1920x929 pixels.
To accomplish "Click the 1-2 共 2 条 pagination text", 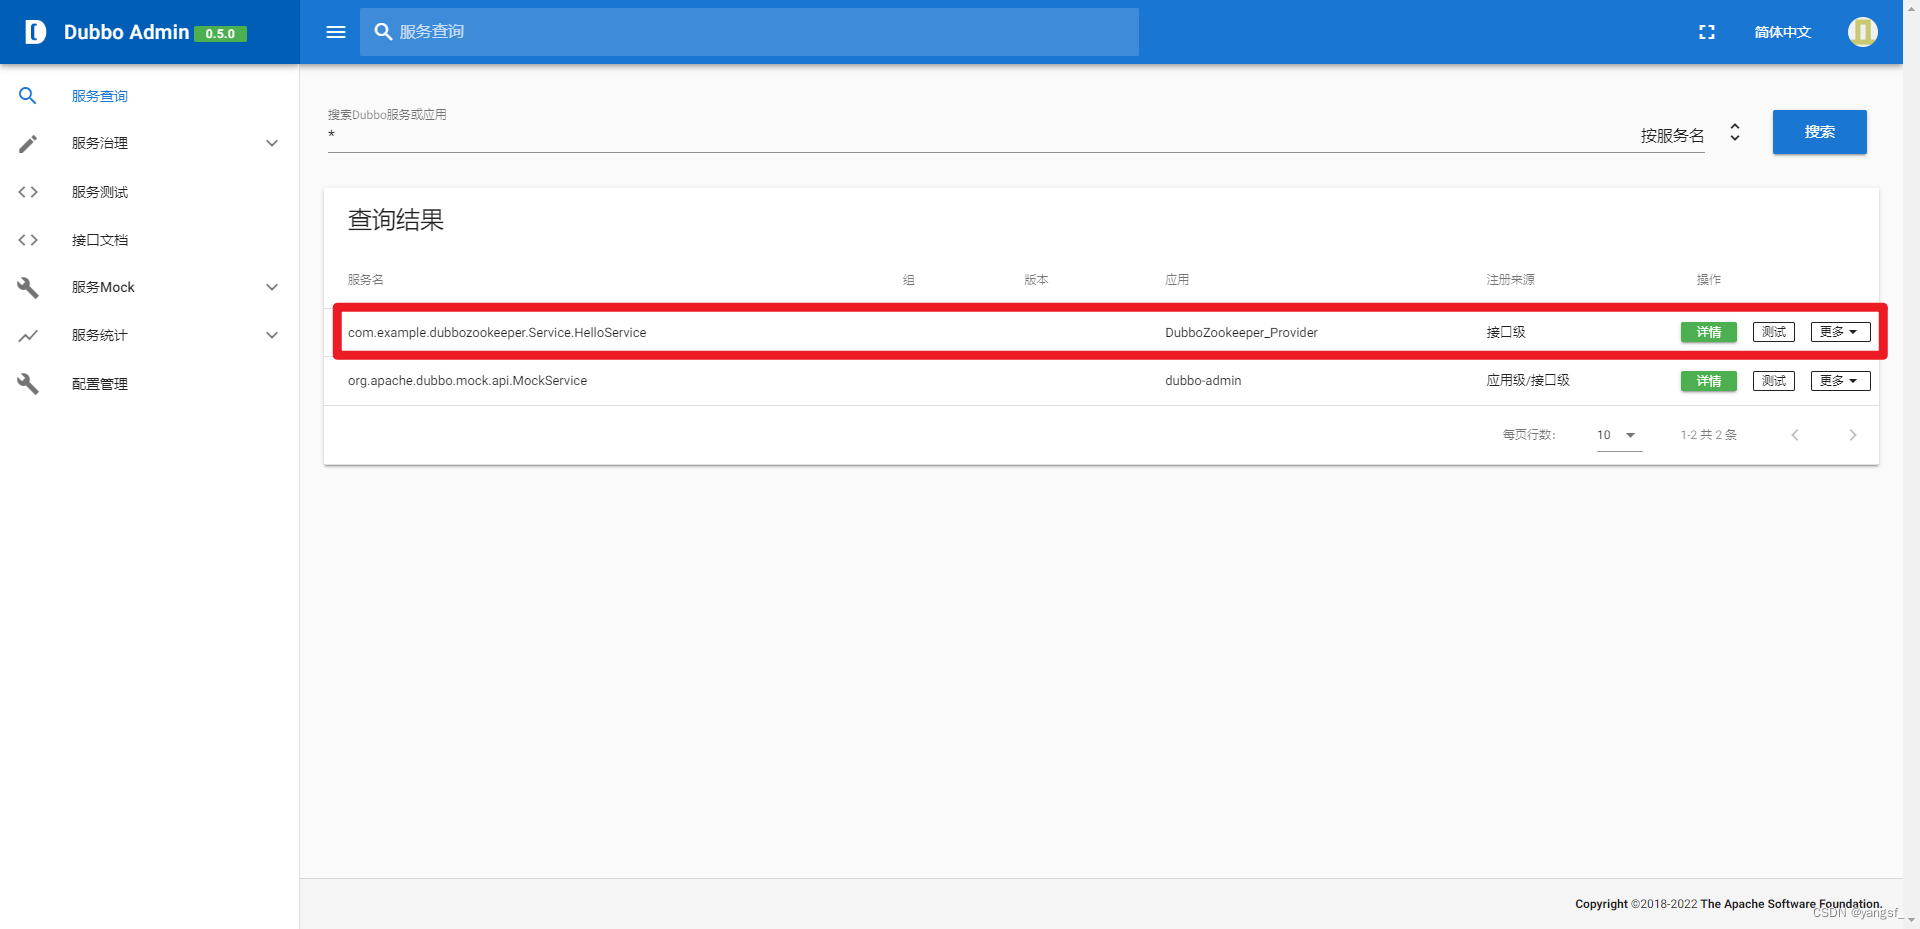I will 1708,435.
